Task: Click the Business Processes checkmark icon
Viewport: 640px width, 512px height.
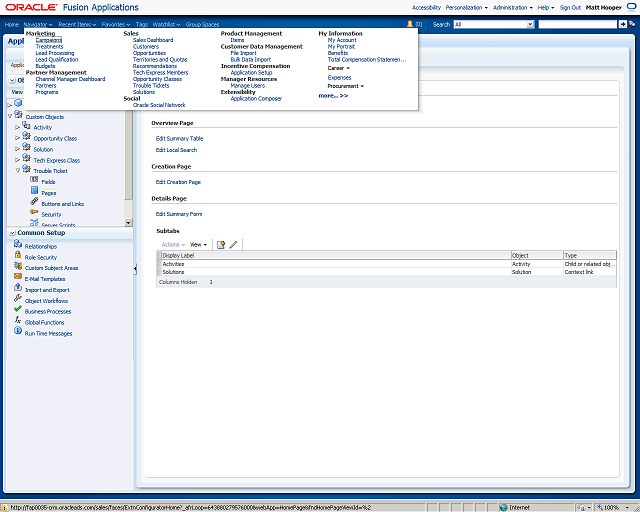Action: [18, 309]
